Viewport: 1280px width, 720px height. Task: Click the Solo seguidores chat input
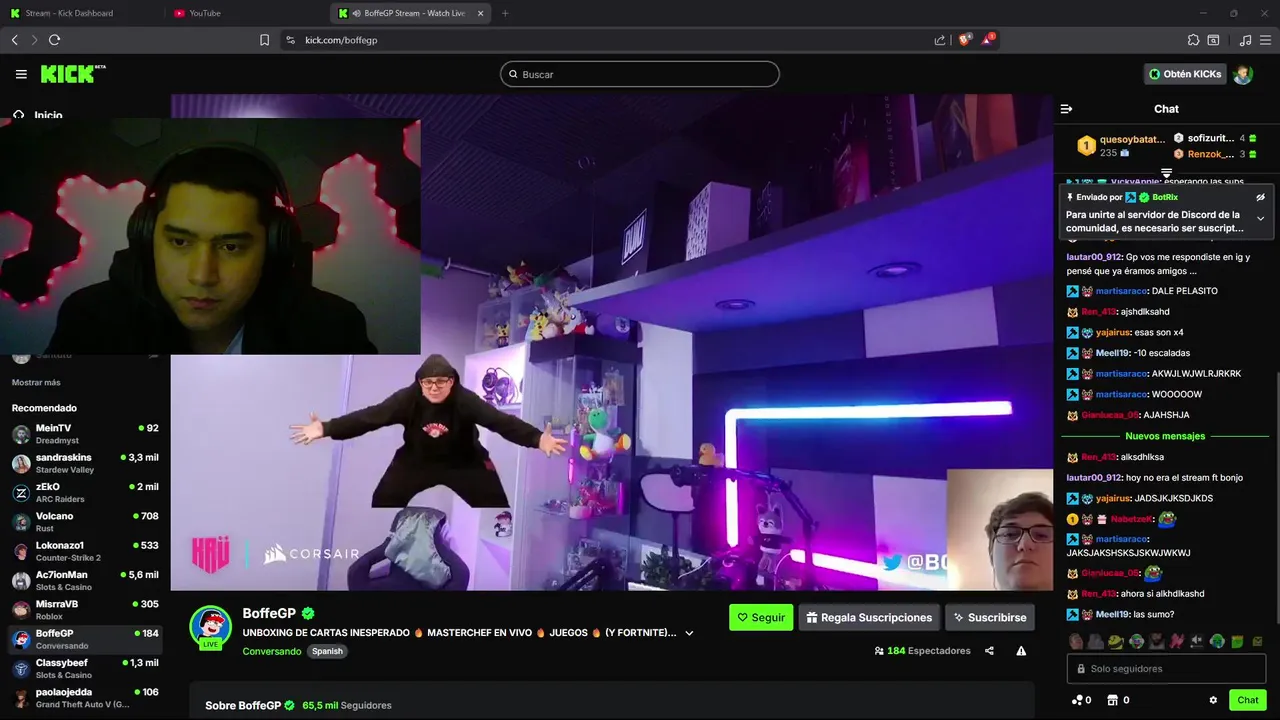pos(1166,669)
